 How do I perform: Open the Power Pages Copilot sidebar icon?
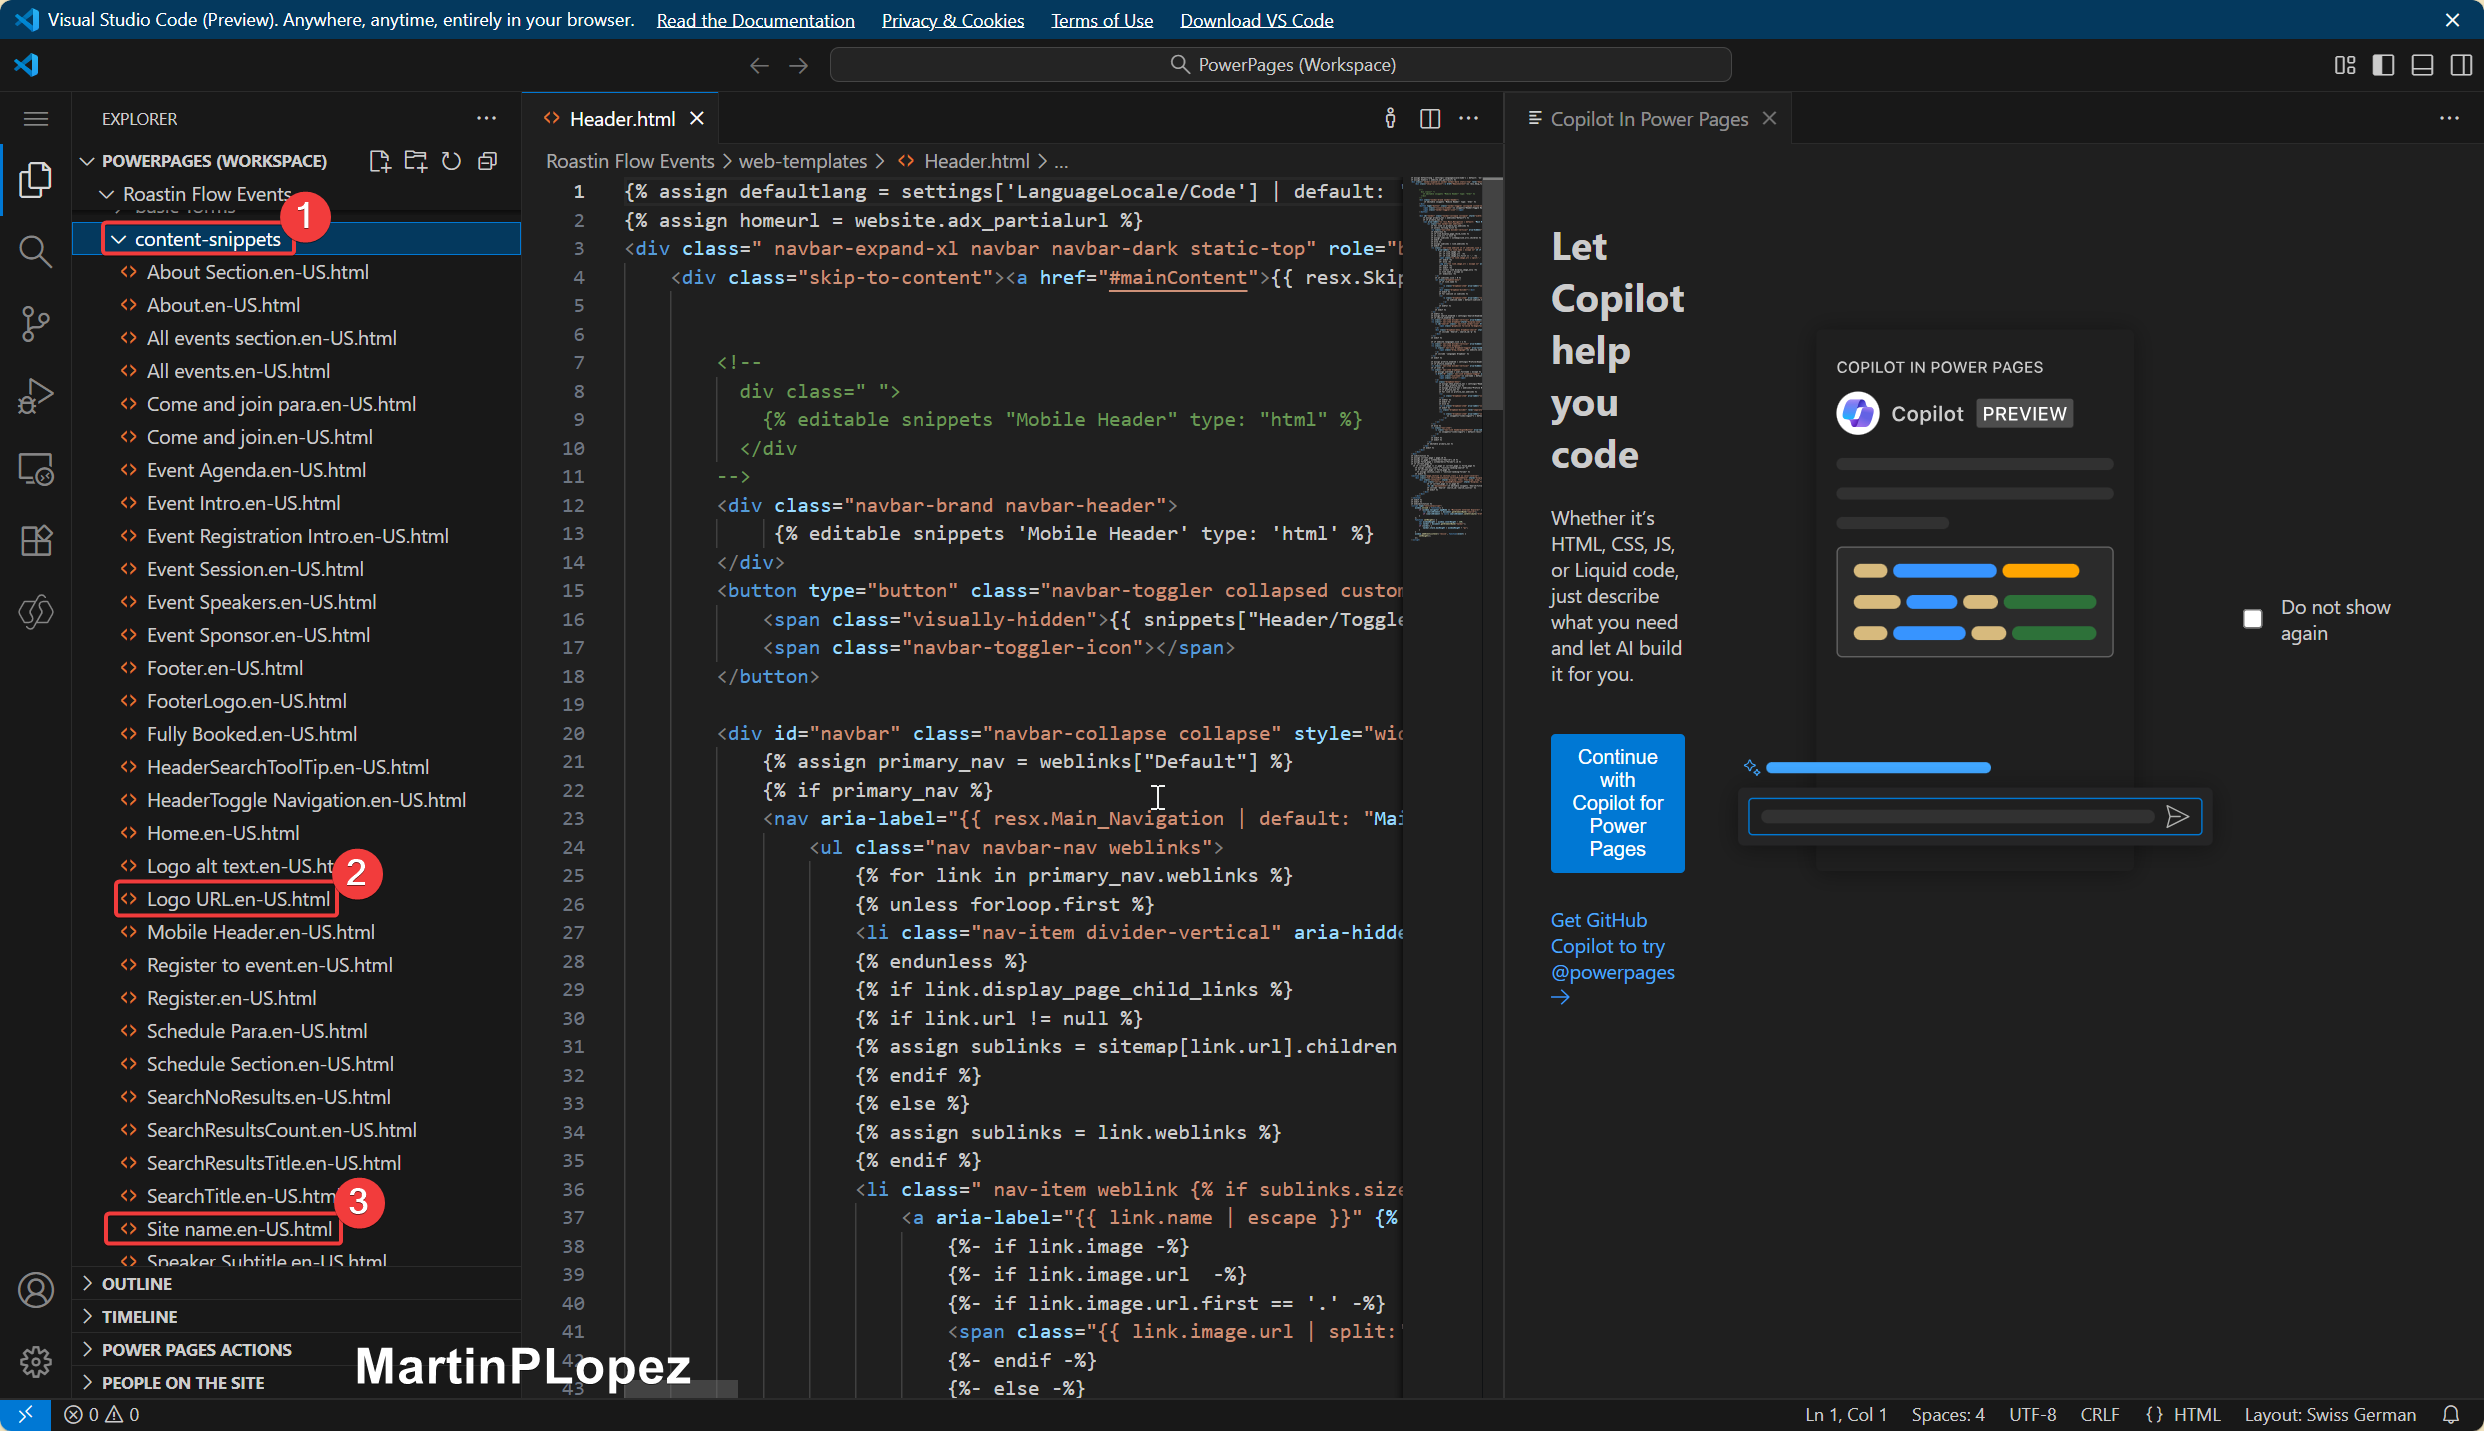pos(35,612)
